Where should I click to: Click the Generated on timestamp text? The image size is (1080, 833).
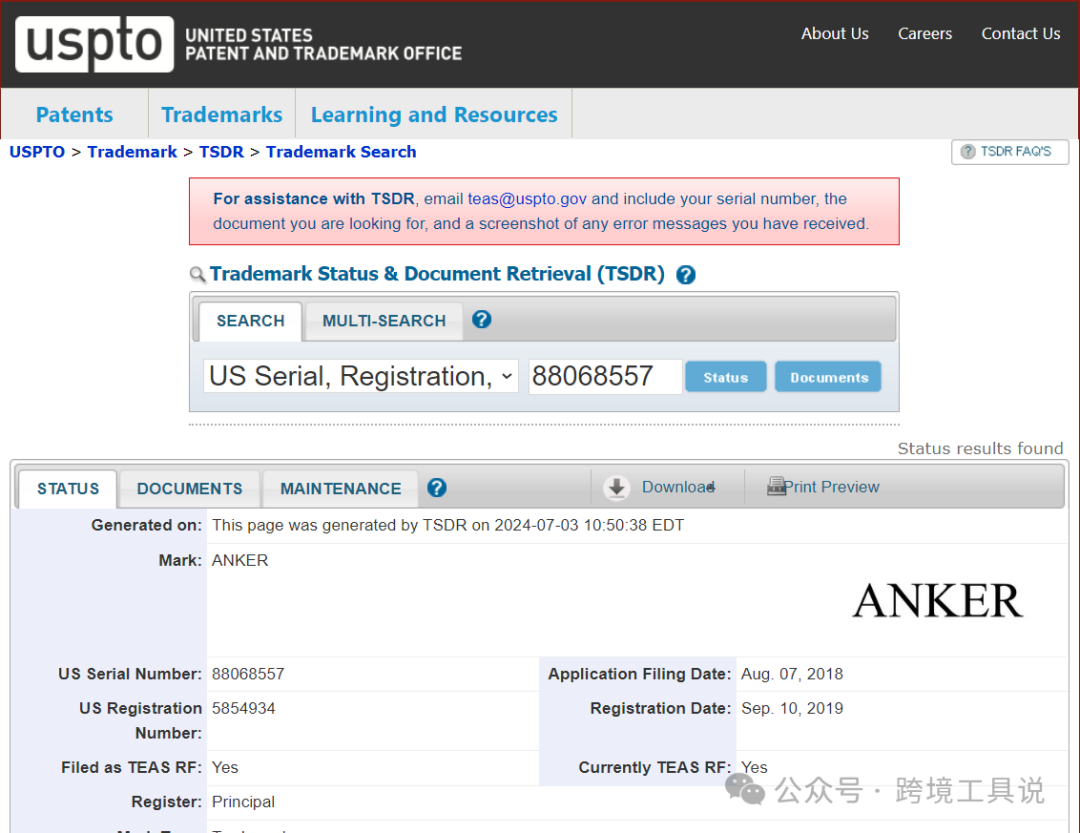click(x=448, y=525)
